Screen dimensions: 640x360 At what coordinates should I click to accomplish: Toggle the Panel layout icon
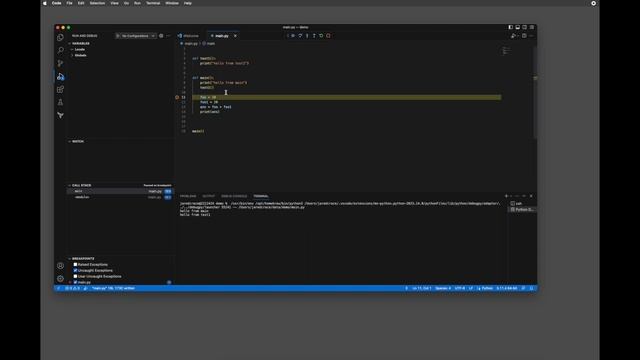click(x=518, y=27)
